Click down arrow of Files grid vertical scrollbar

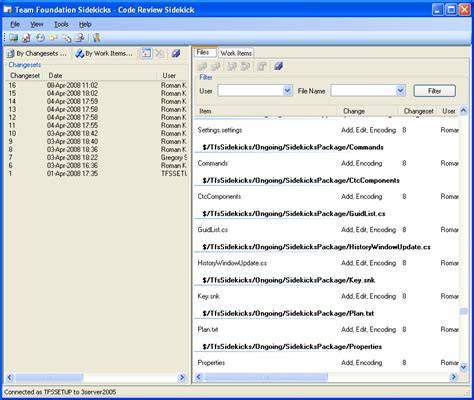(463, 367)
